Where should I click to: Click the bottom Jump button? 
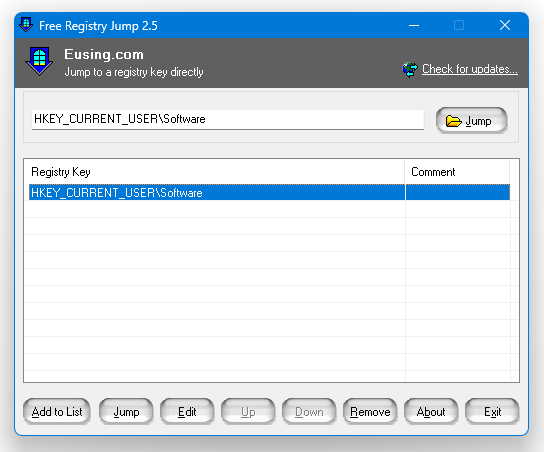click(126, 411)
